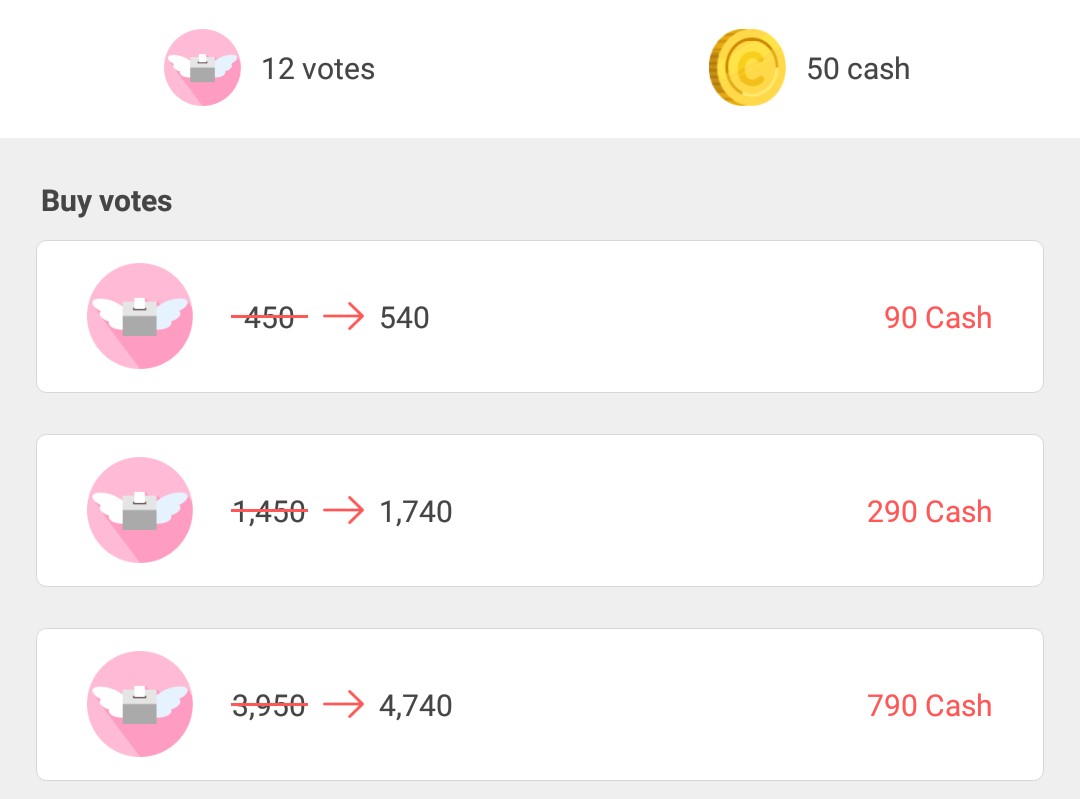Tap the crossed-out 1,450 amount
This screenshot has height=799, width=1080.
(269, 512)
